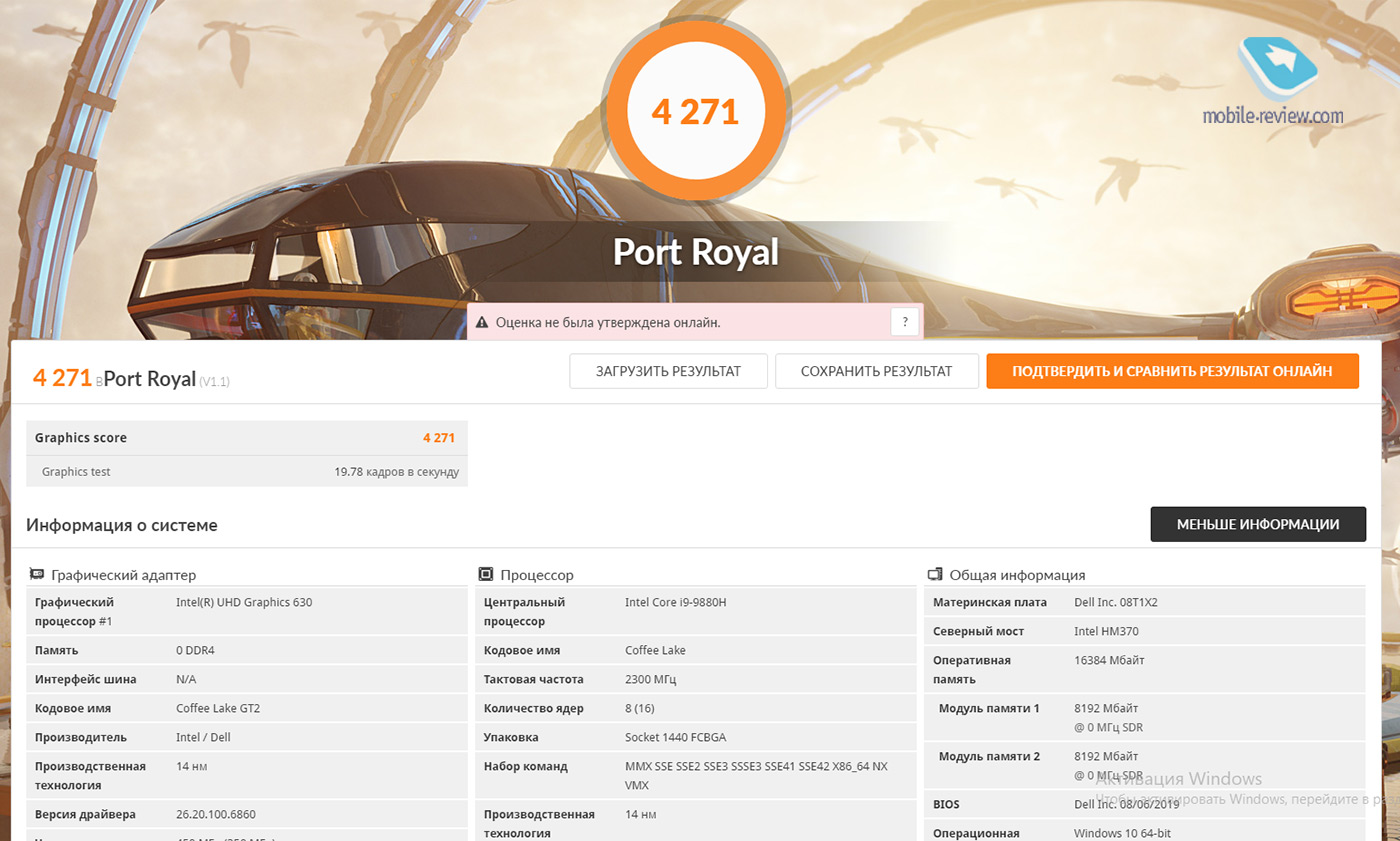Click north bridge value 'Intel HM370'
This screenshot has height=841, width=1400.
tap(1106, 631)
